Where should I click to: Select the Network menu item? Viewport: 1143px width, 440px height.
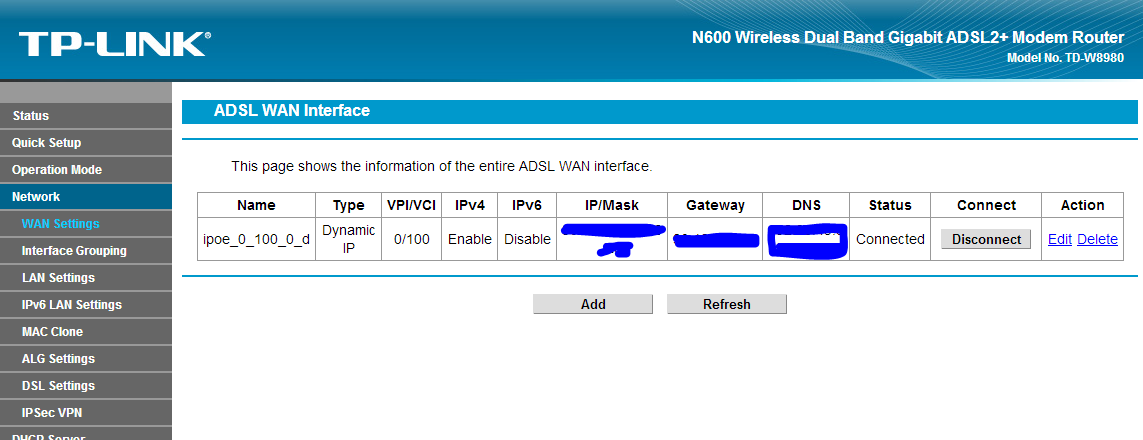tap(86, 197)
